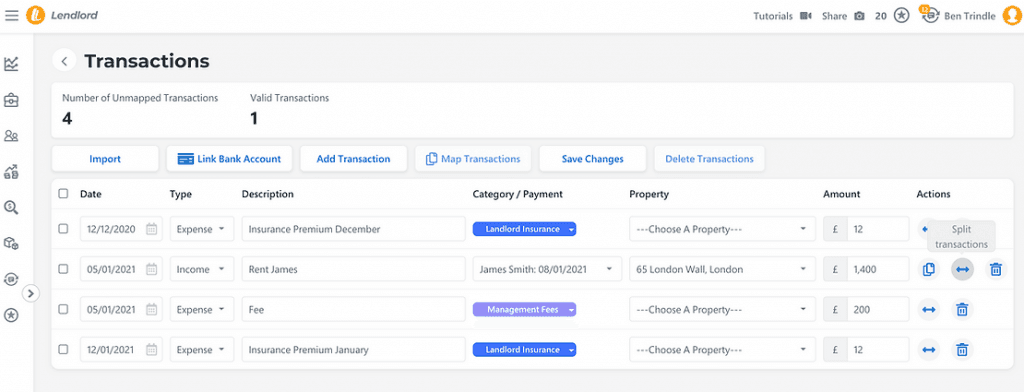1024x392 pixels.
Task: Expand the sidebar with the arrow
Action: point(31,293)
